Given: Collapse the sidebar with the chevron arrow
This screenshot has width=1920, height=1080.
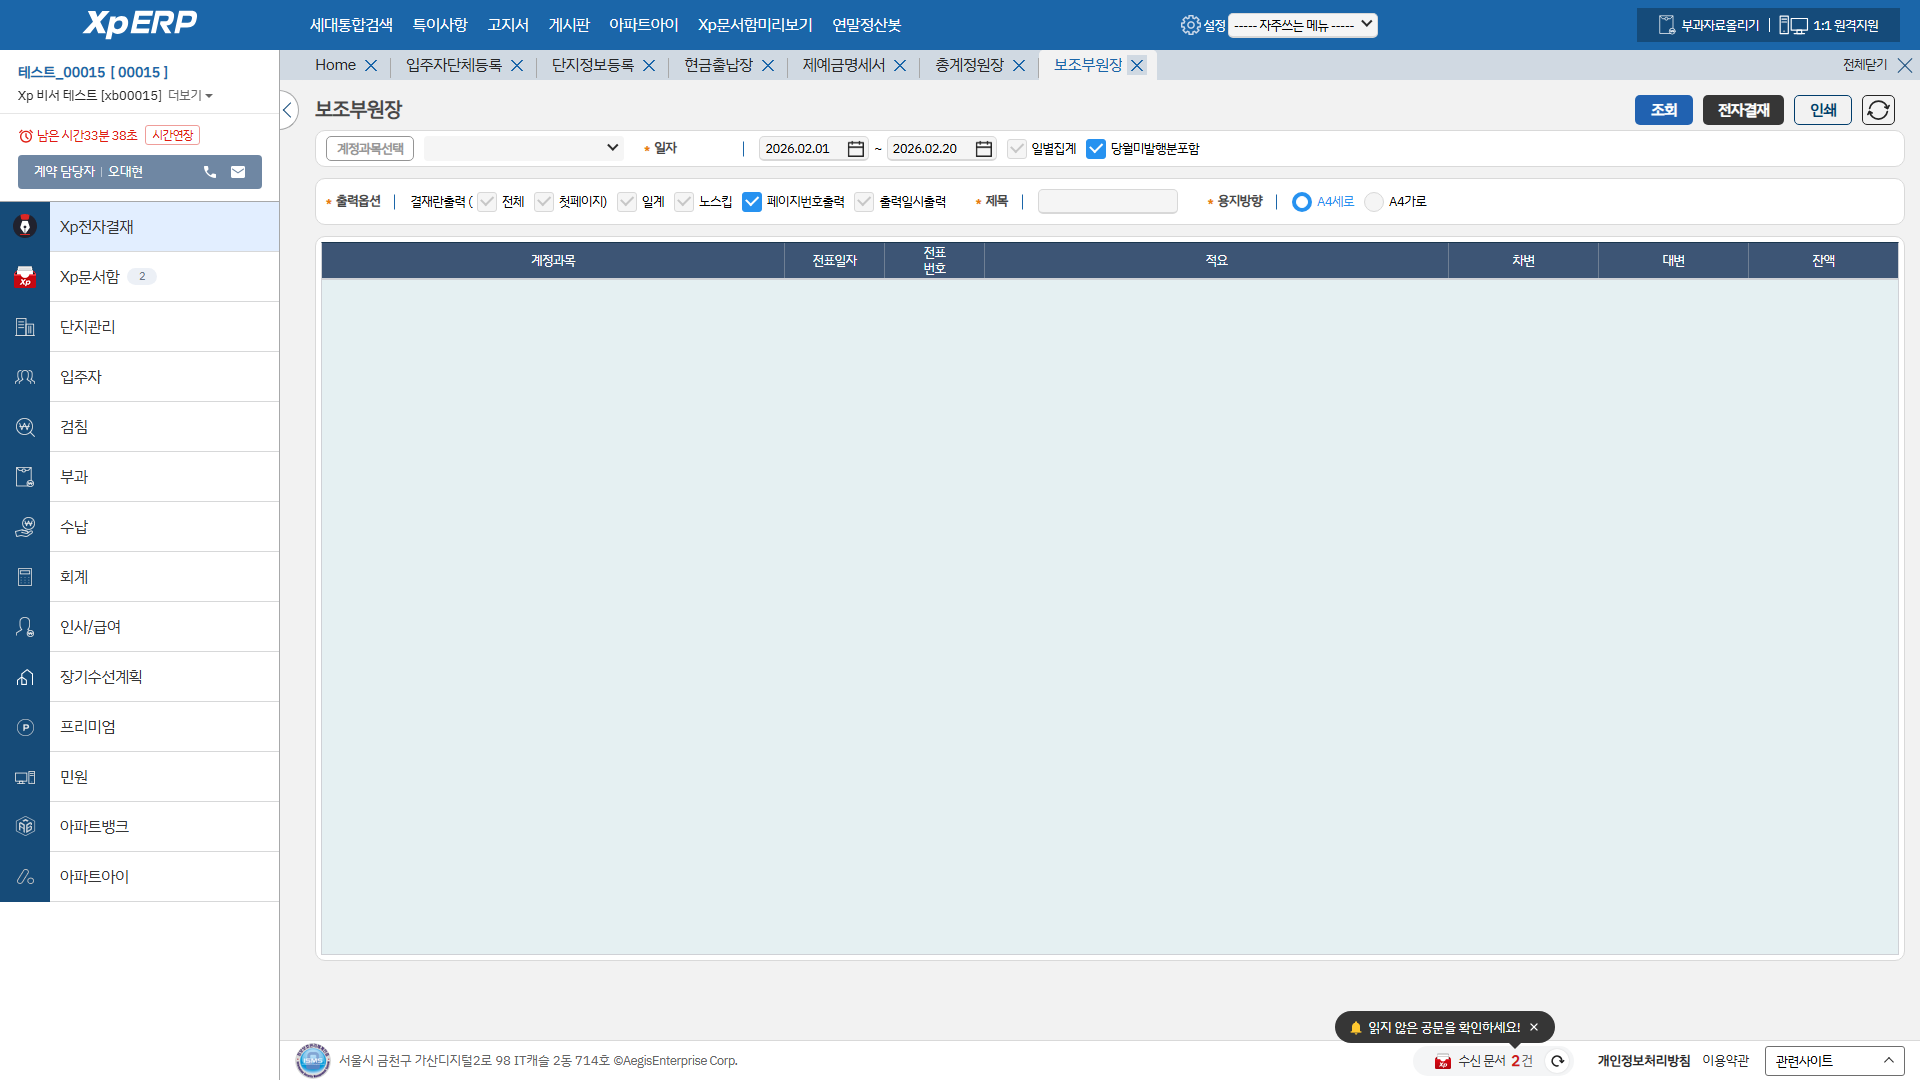Looking at the screenshot, I should pyautogui.click(x=288, y=110).
